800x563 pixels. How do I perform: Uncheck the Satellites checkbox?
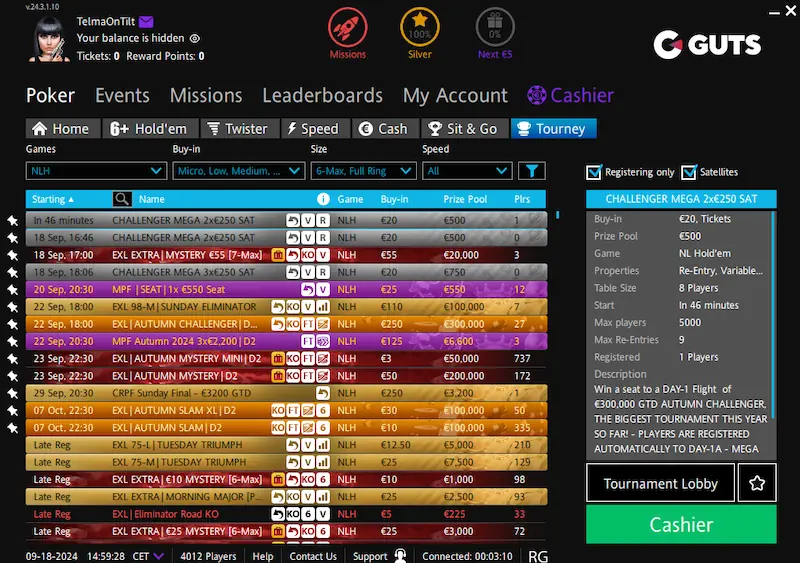click(689, 172)
